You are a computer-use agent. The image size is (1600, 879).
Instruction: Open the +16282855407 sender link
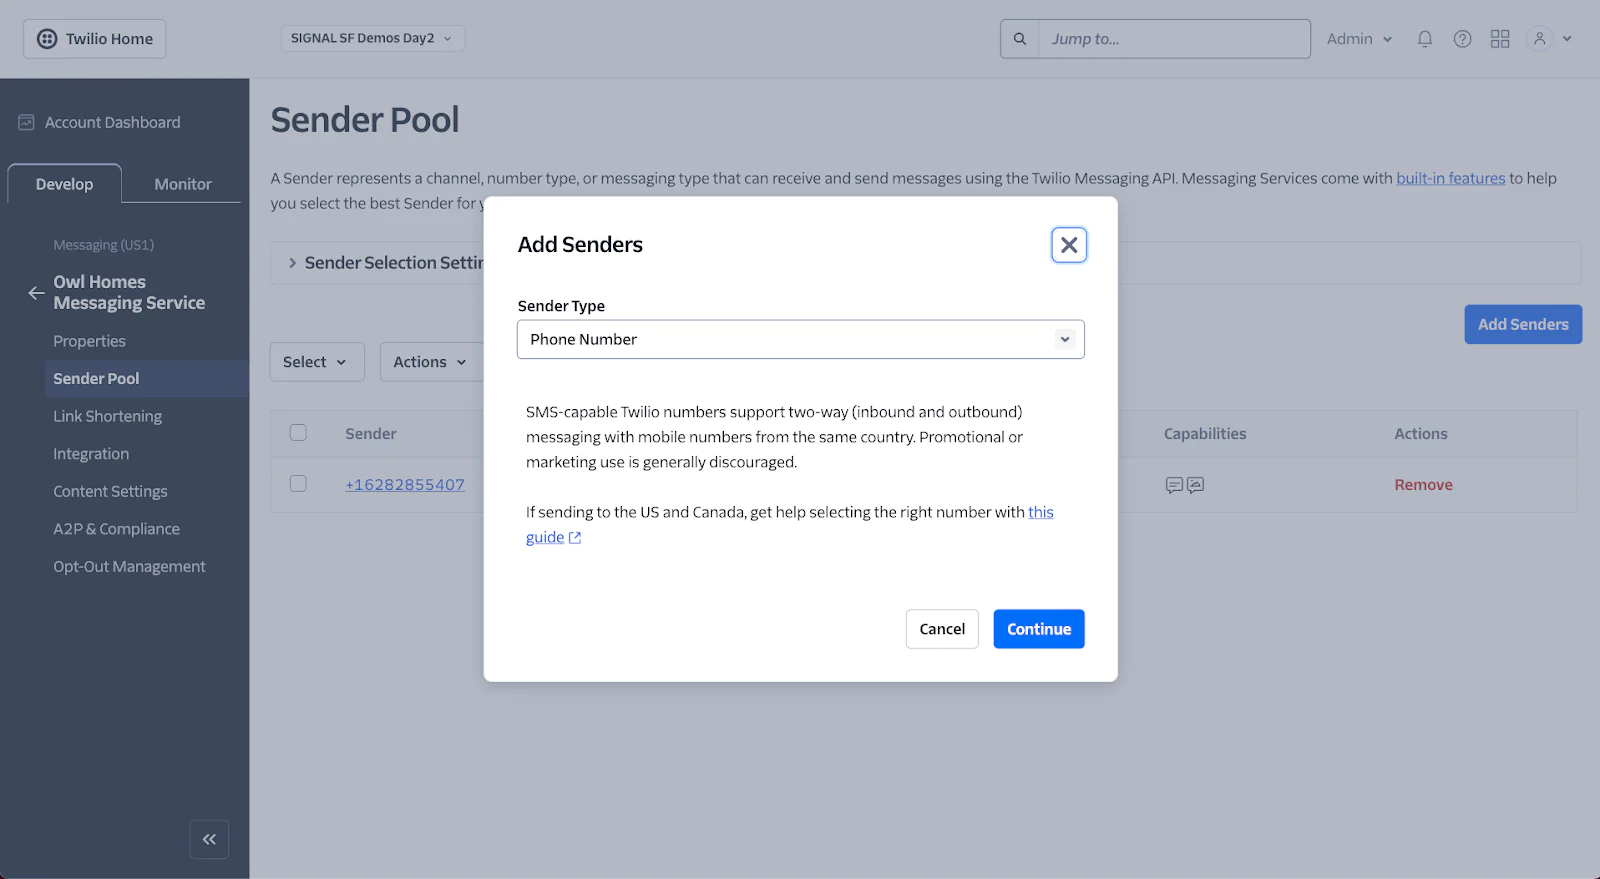click(405, 485)
